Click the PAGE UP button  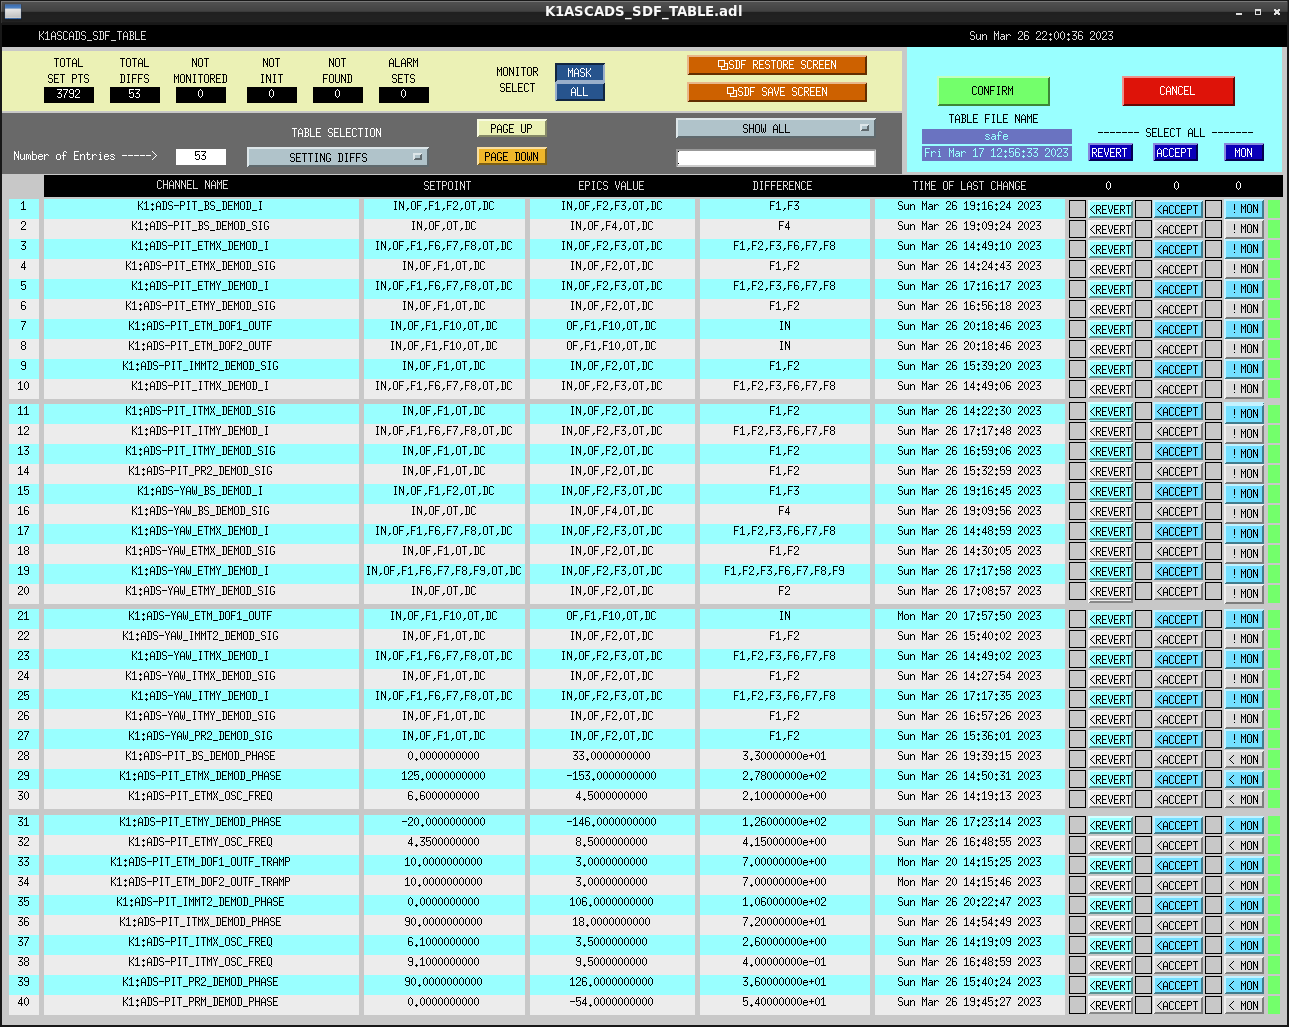click(511, 129)
